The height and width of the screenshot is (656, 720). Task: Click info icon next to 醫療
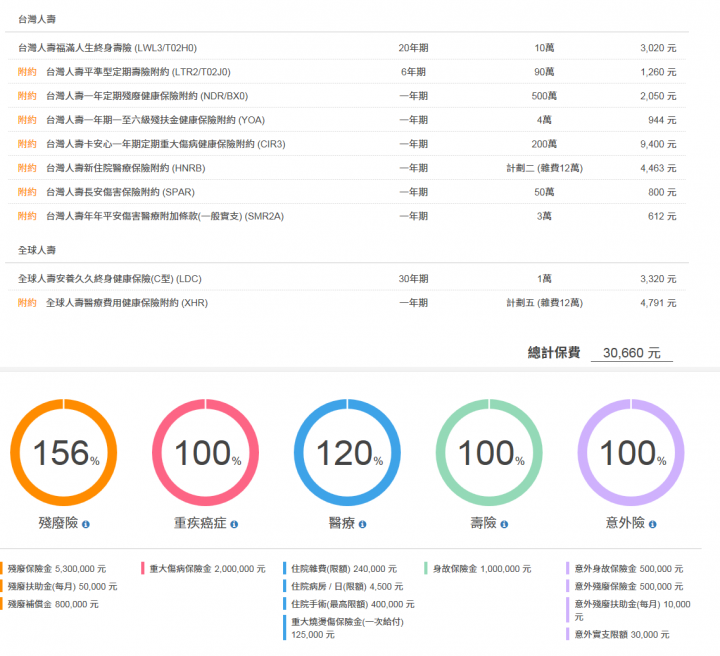pyautogui.click(x=362, y=524)
